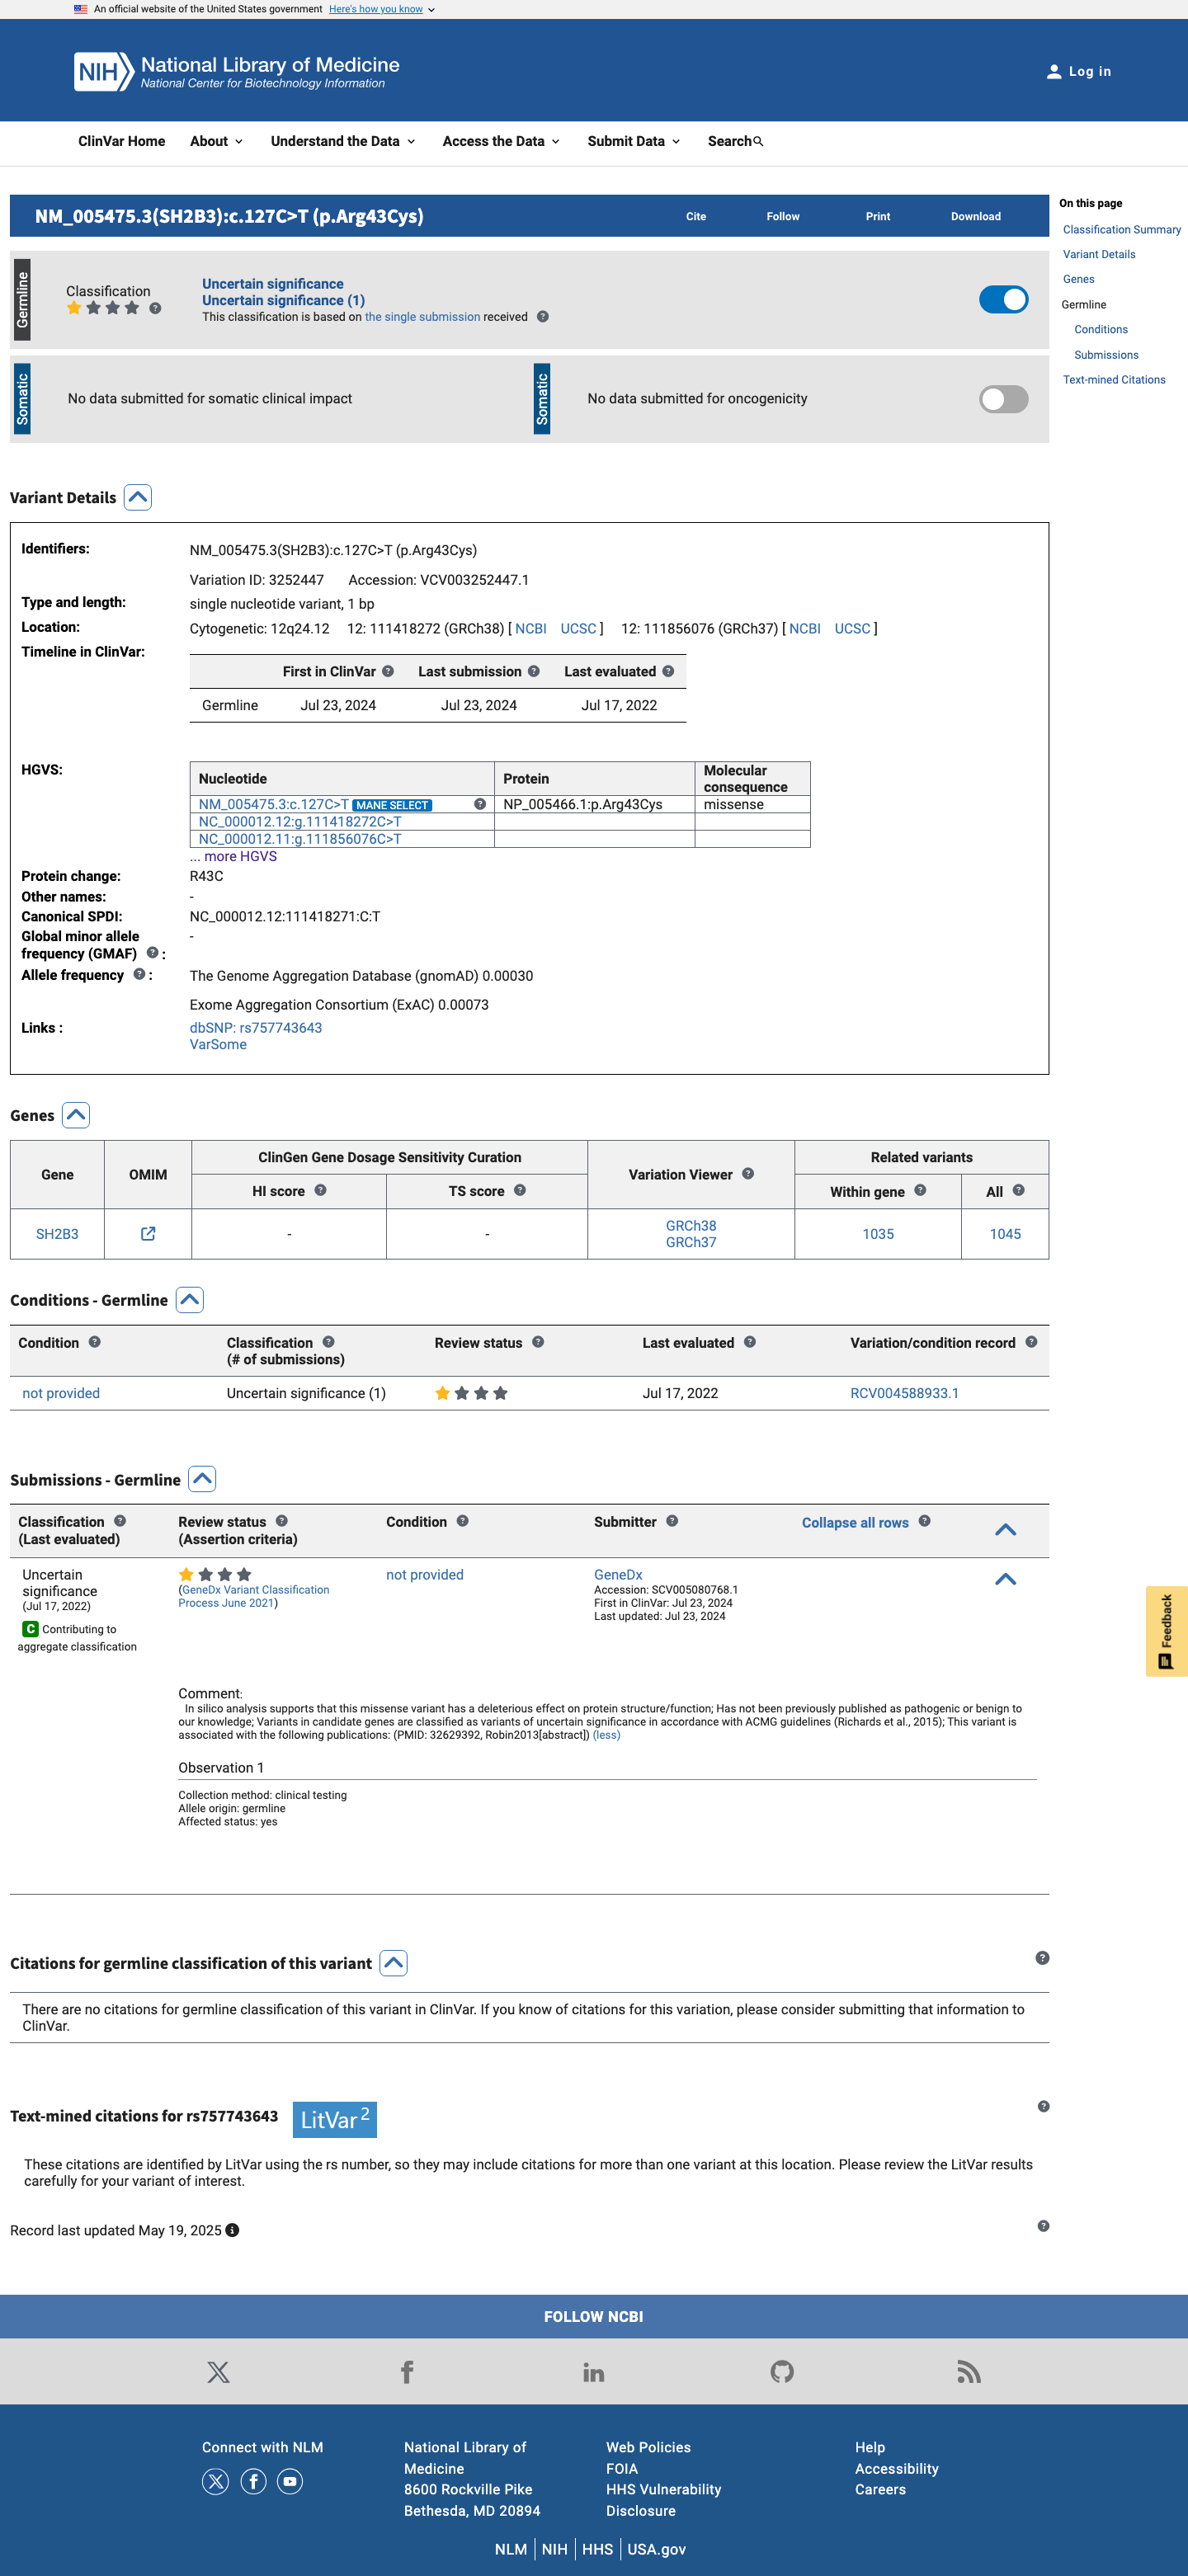Click help icon beside Variation/condition record
The image size is (1188, 2576).
coord(1031,1342)
